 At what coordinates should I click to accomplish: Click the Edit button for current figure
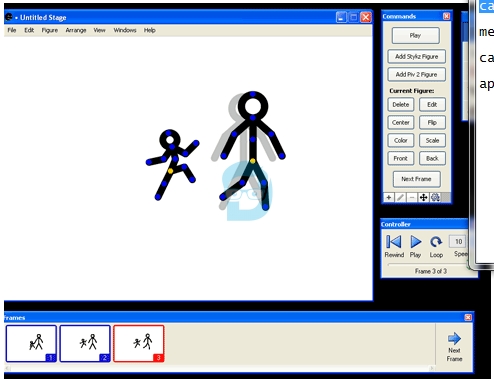click(x=432, y=105)
